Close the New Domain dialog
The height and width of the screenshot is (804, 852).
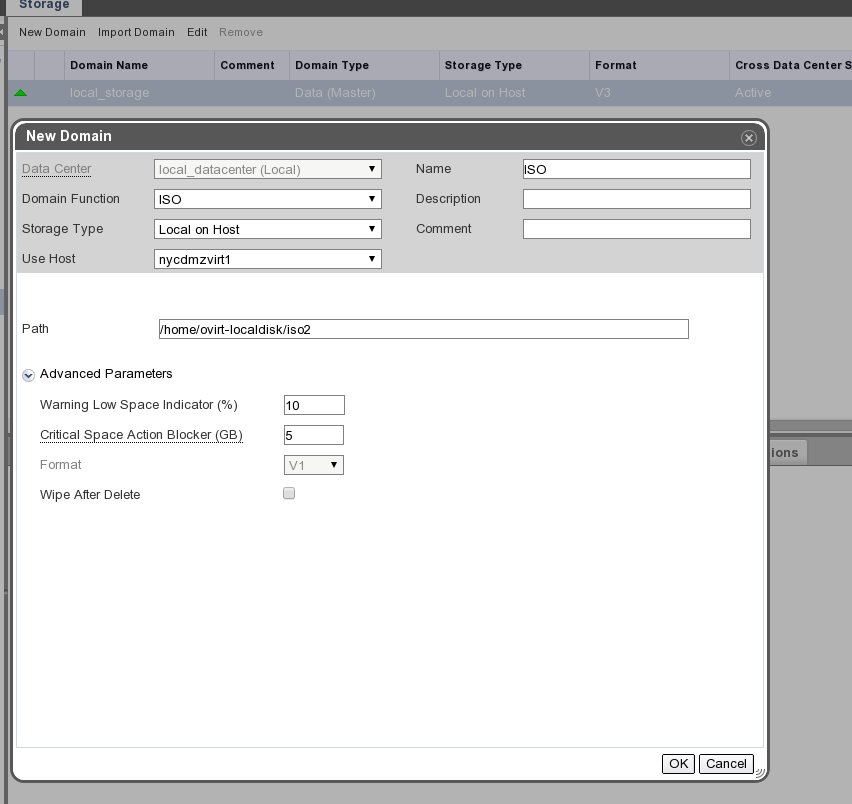point(747,138)
